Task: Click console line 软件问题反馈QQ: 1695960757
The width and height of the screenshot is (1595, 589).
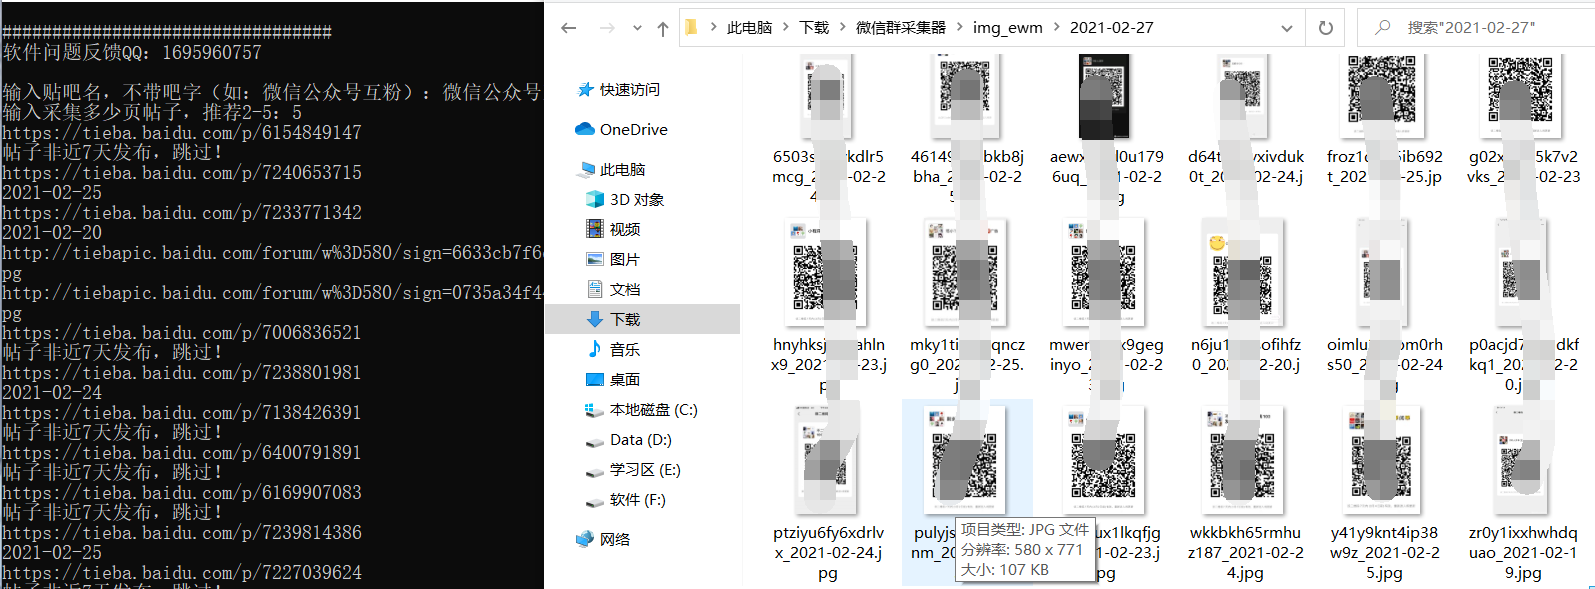Action: click(132, 52)
